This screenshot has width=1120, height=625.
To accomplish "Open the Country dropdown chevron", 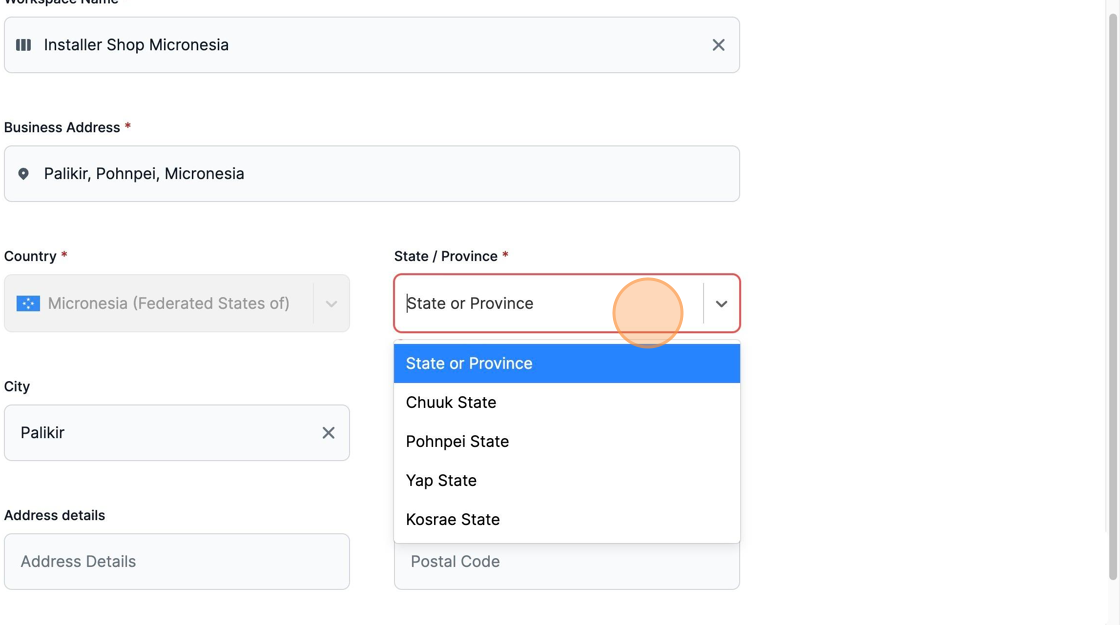I will tap(331, 304).
